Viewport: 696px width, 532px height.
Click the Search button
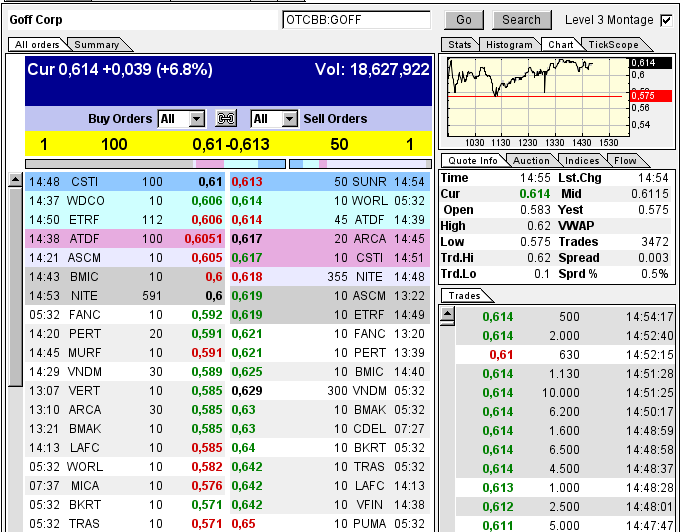click(x=521, y=20)
